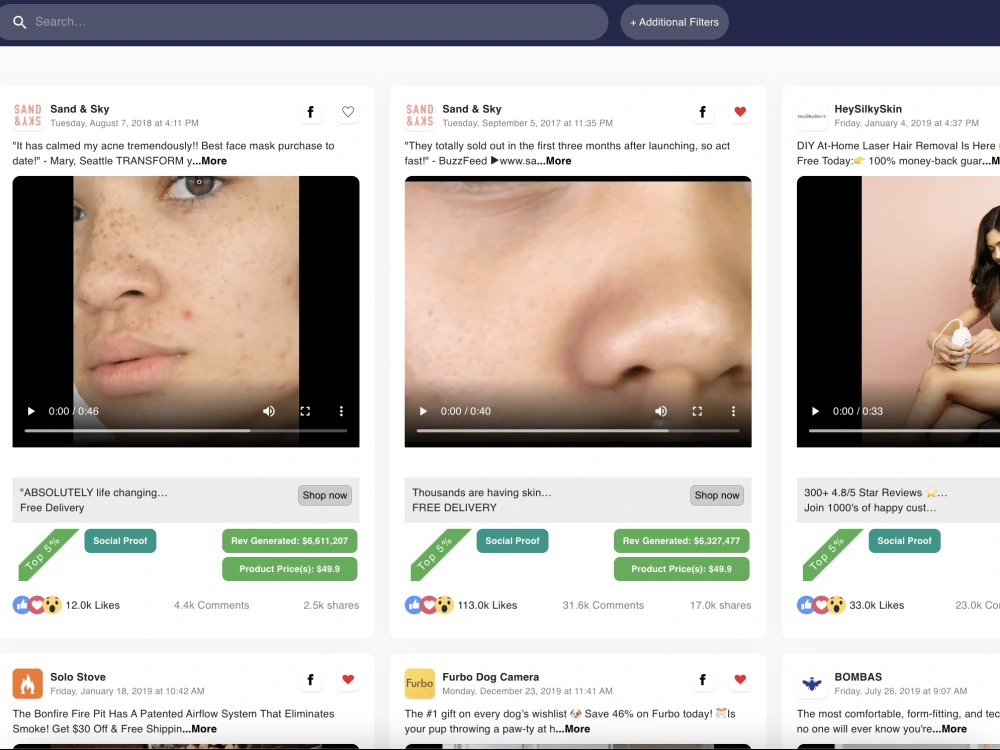Click Social Proof on the September 2017 Sand & Sky ad
Image resolution: width=1000 pixels, height=750 pixels.
click(x=512, y=541)
